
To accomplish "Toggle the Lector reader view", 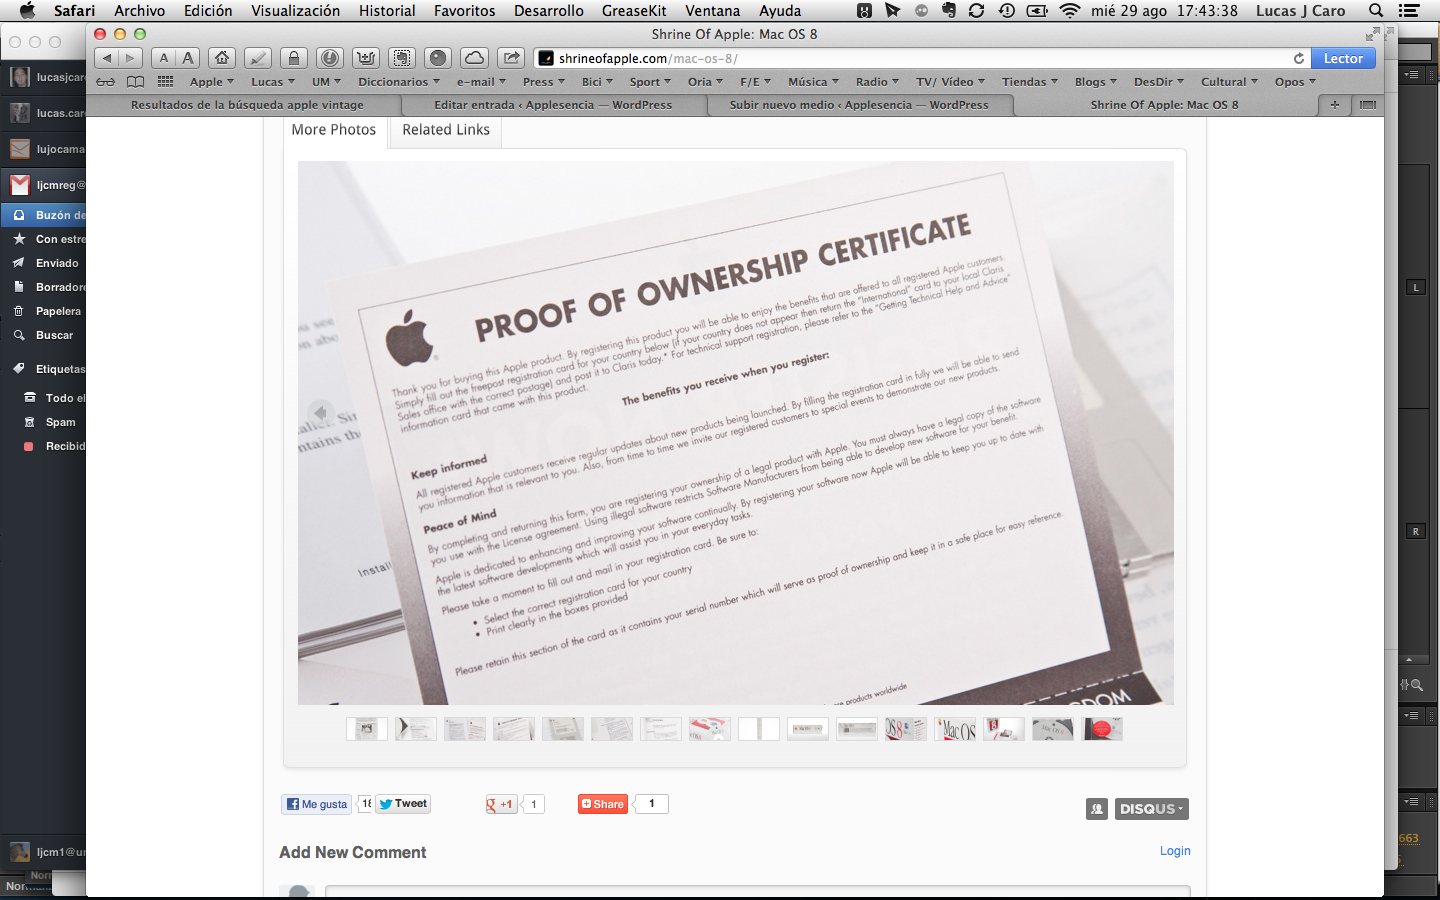I will [x=1343, y=59].
